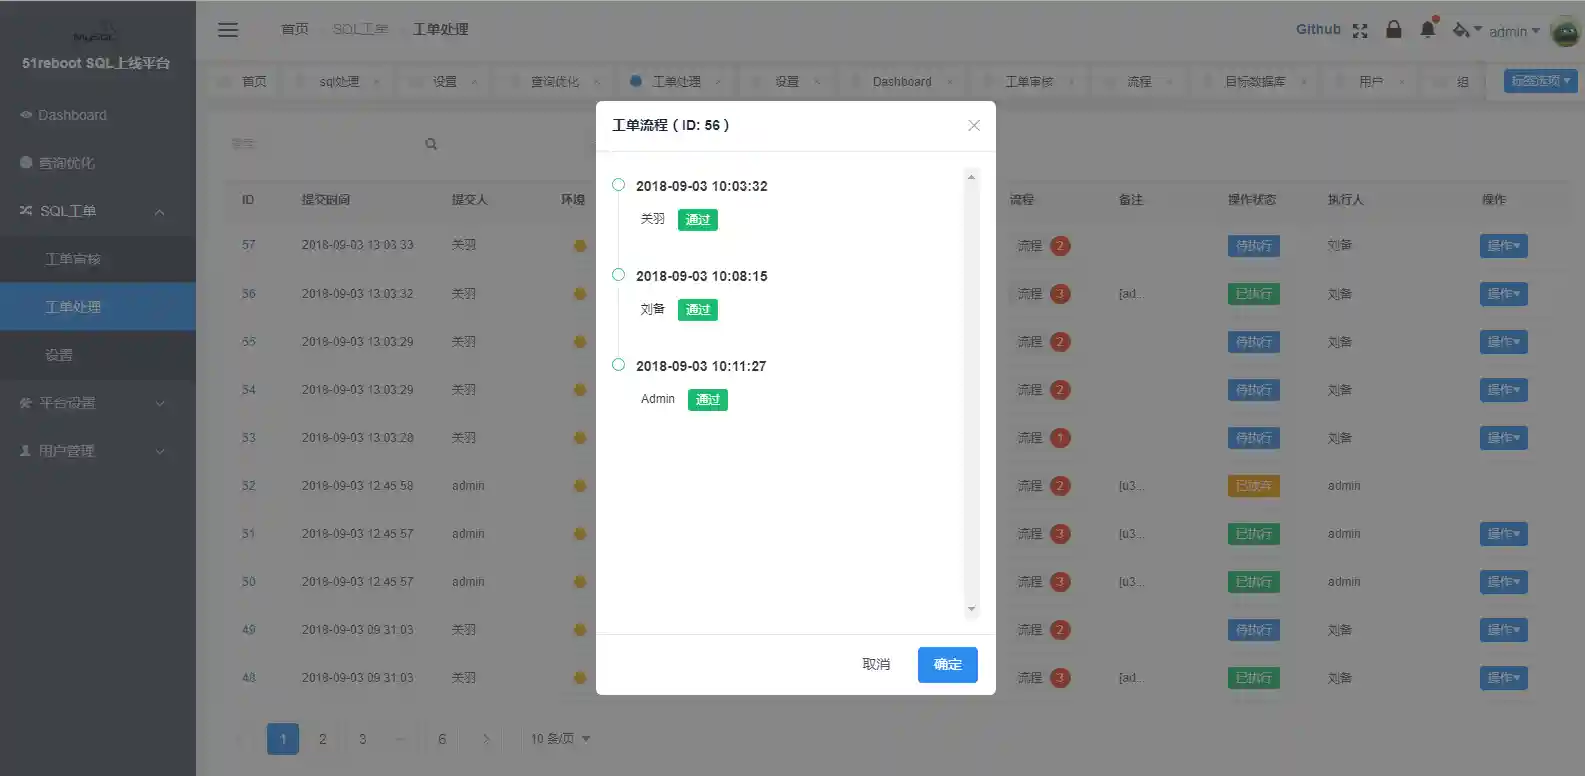This screenshot has width=1585, height=776.
Task: Switch to the 工单审核 tab
Action: click(x=1029, y=82)
